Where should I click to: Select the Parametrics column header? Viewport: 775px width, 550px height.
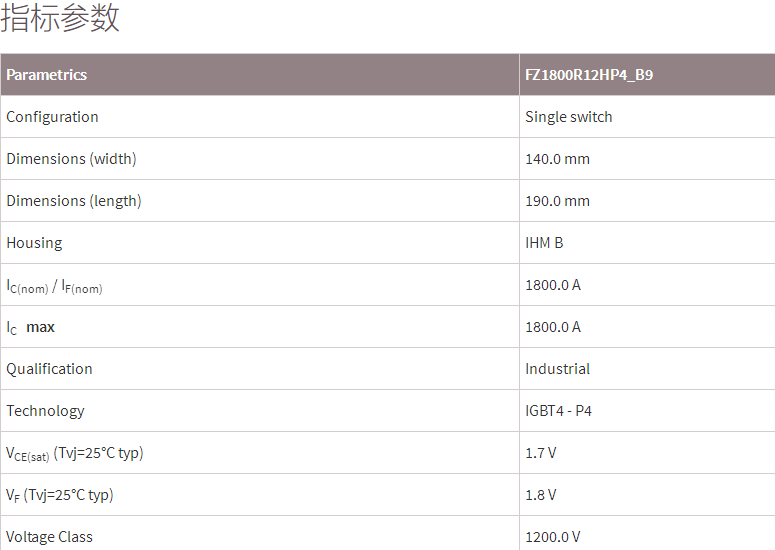[47, 75]
